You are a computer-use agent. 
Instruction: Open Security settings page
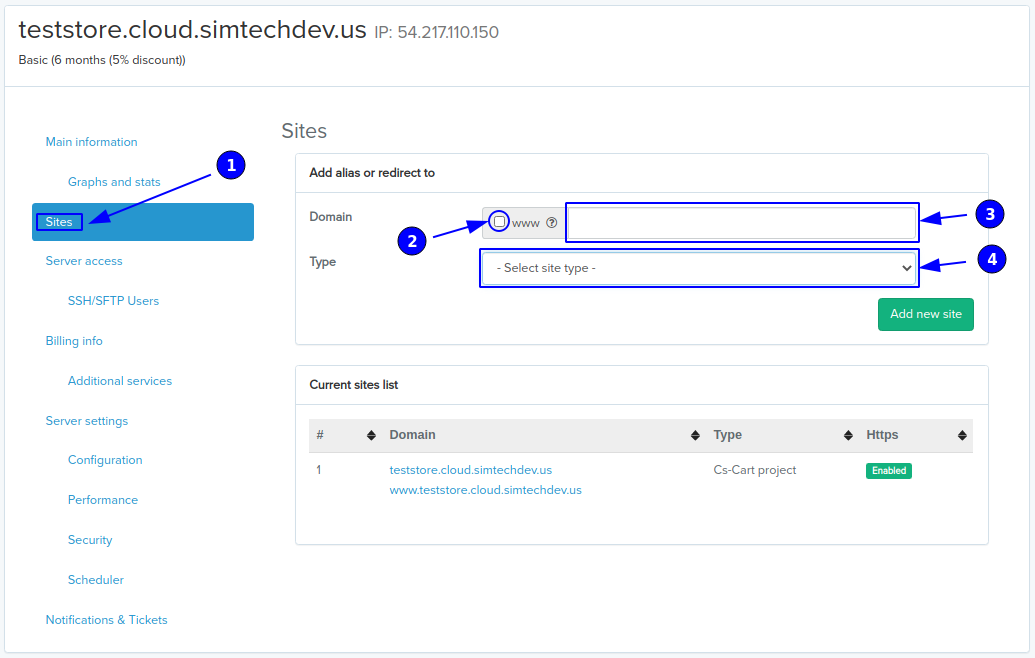click(90, 540)
